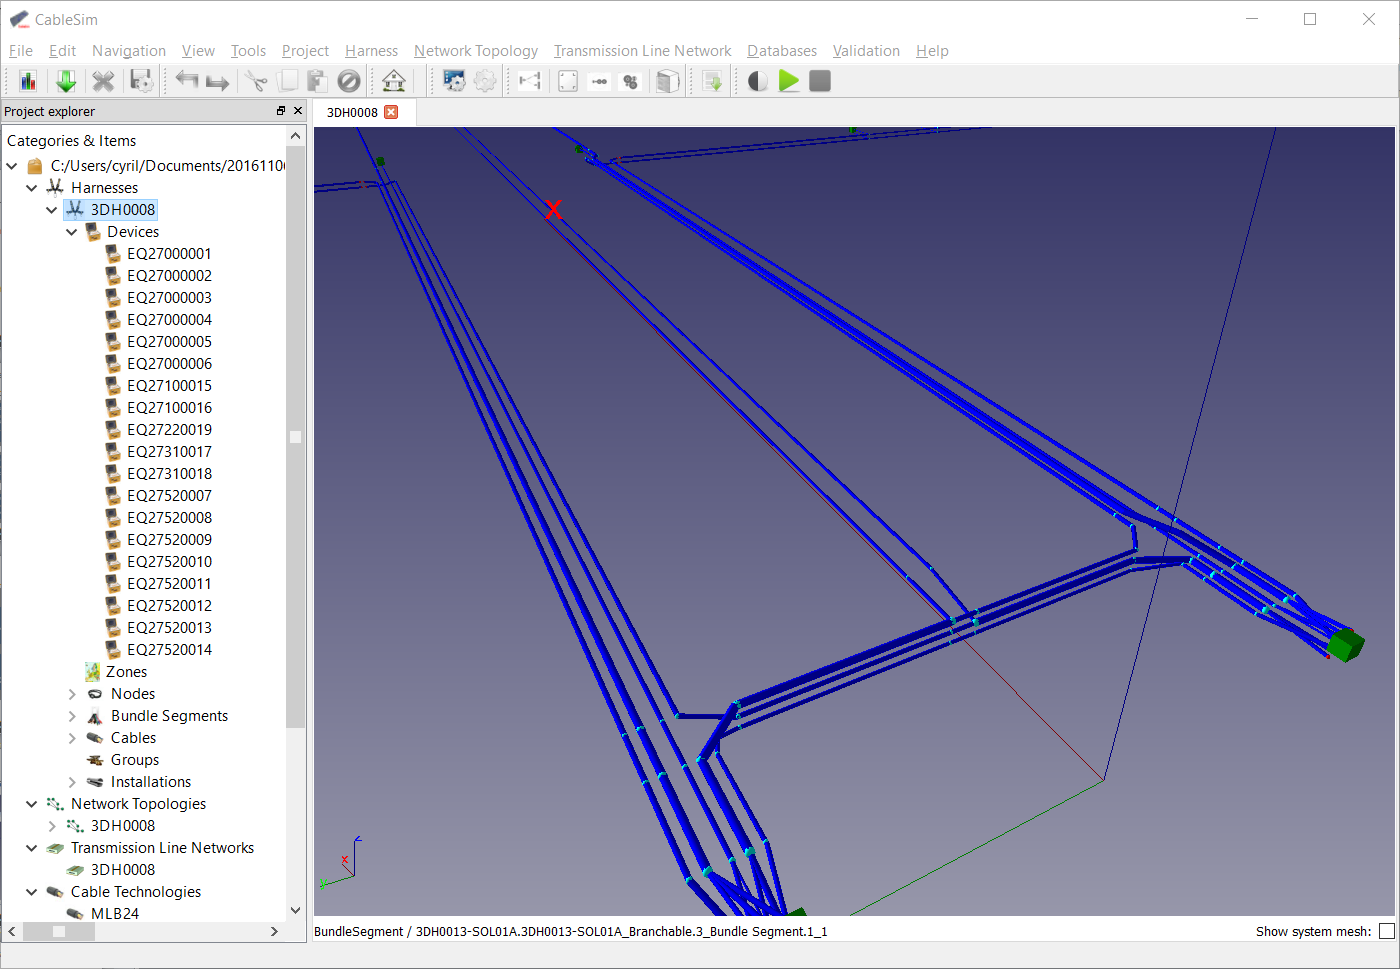Click the double gears icon
The image size is (1400, 969).
pos(630,81)
